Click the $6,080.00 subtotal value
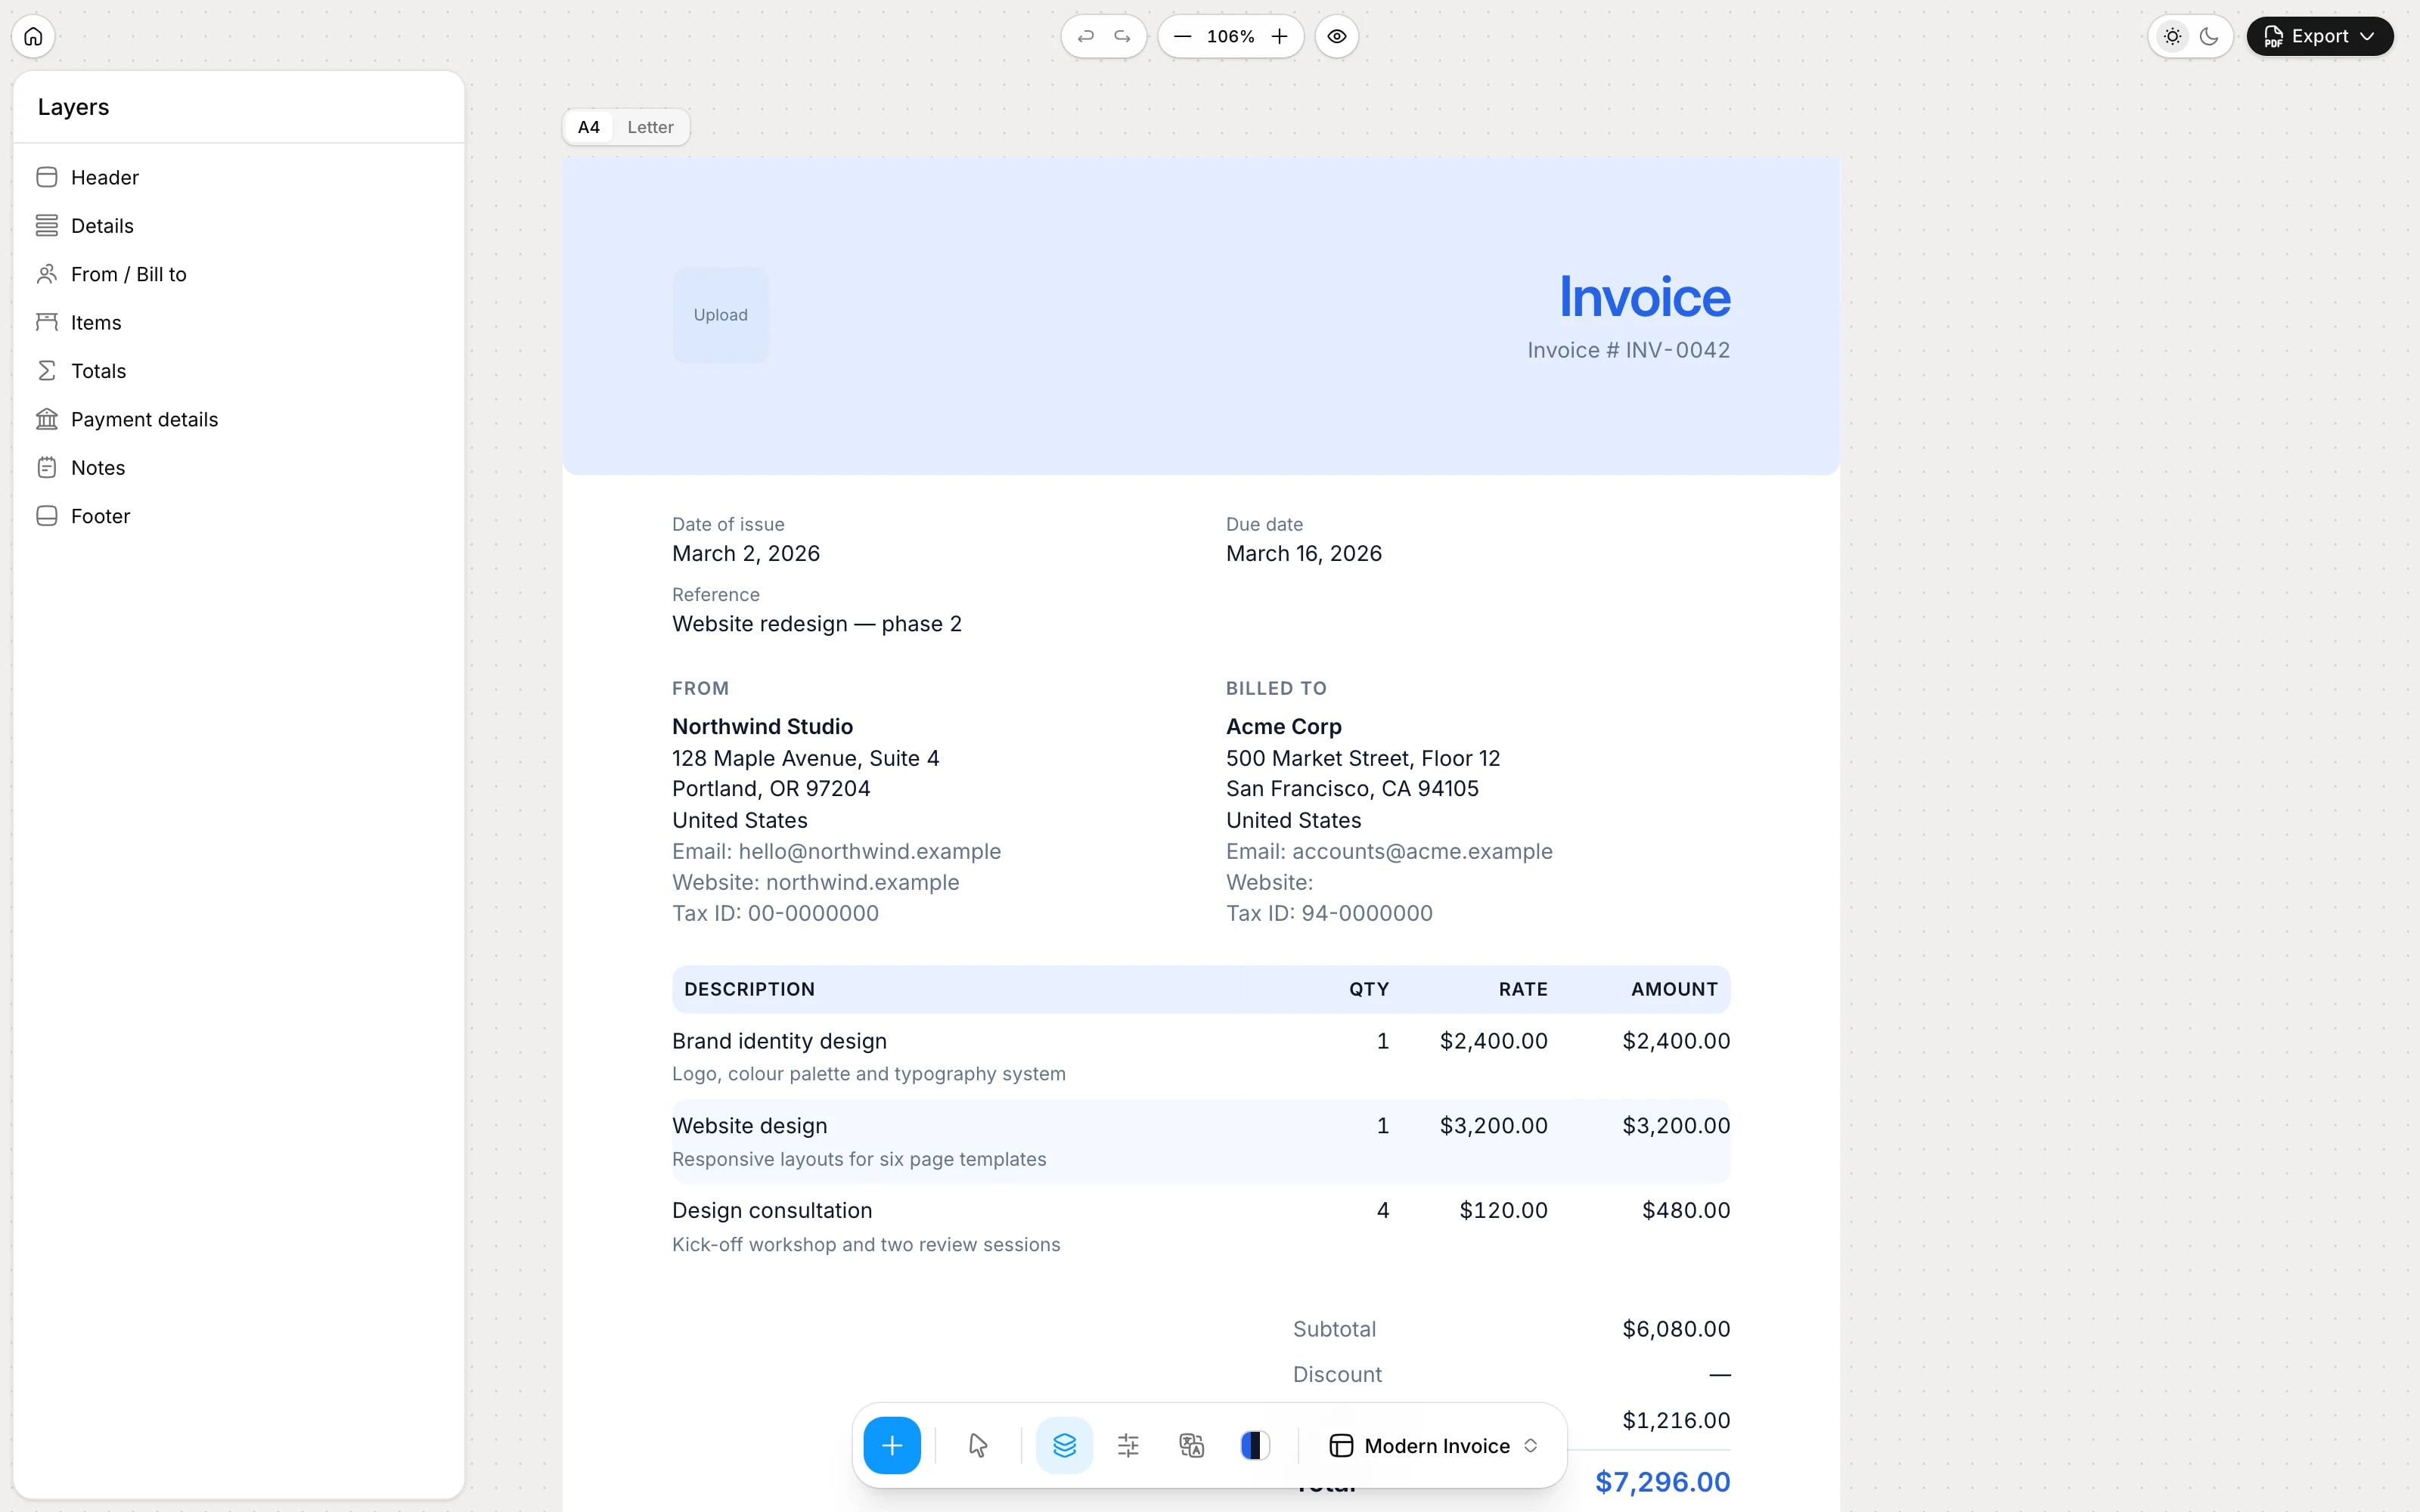Screen dimensions: 2420x1512 coord(1676,1329)
